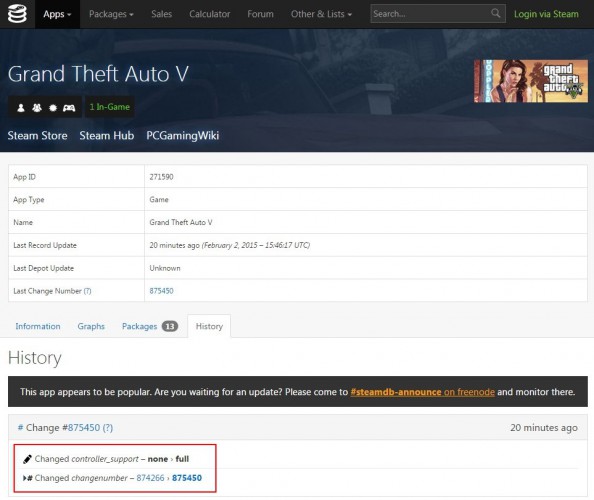Open the Packages dropdown in navbar

click(111, 14)
